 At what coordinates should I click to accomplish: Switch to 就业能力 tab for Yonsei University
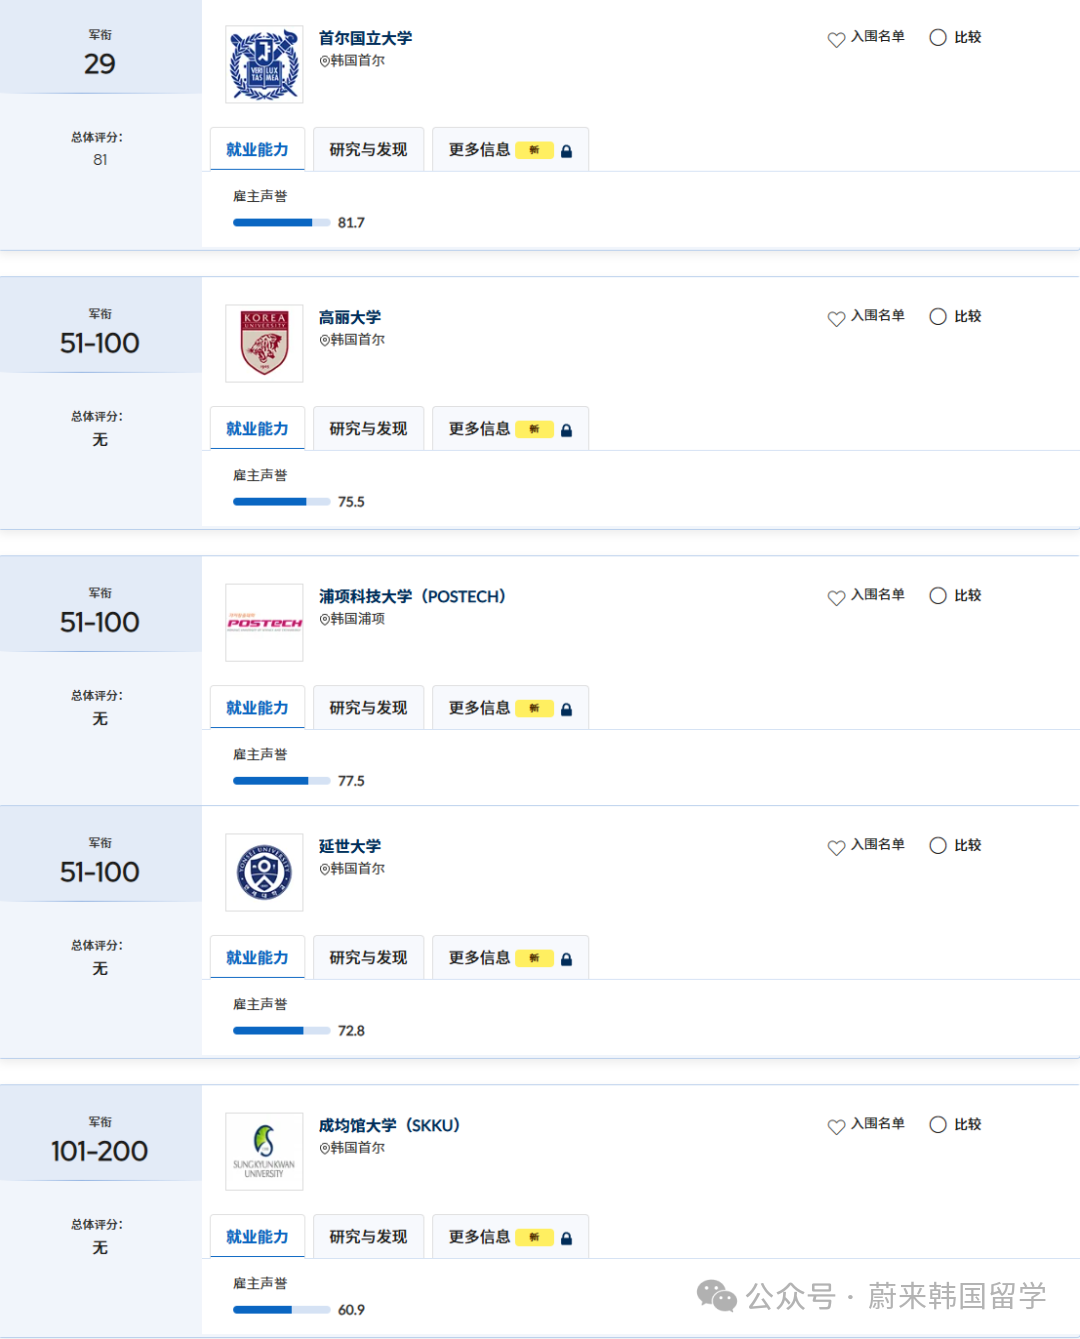click(257, 958)
